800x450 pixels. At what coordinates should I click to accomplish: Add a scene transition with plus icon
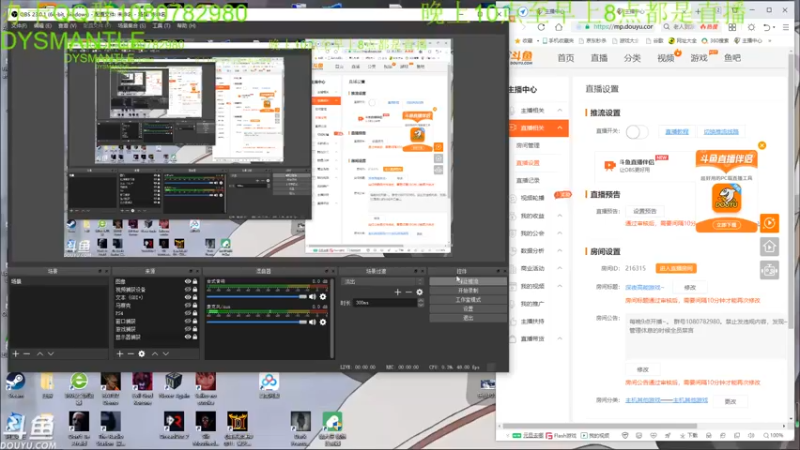click(x=397, y=292)
